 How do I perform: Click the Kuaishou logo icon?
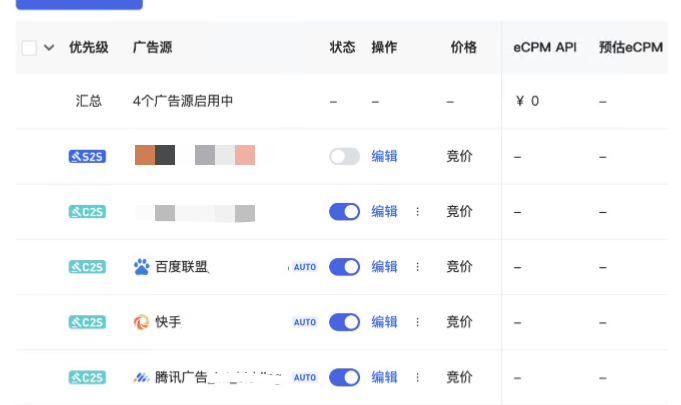coord(142,322)
